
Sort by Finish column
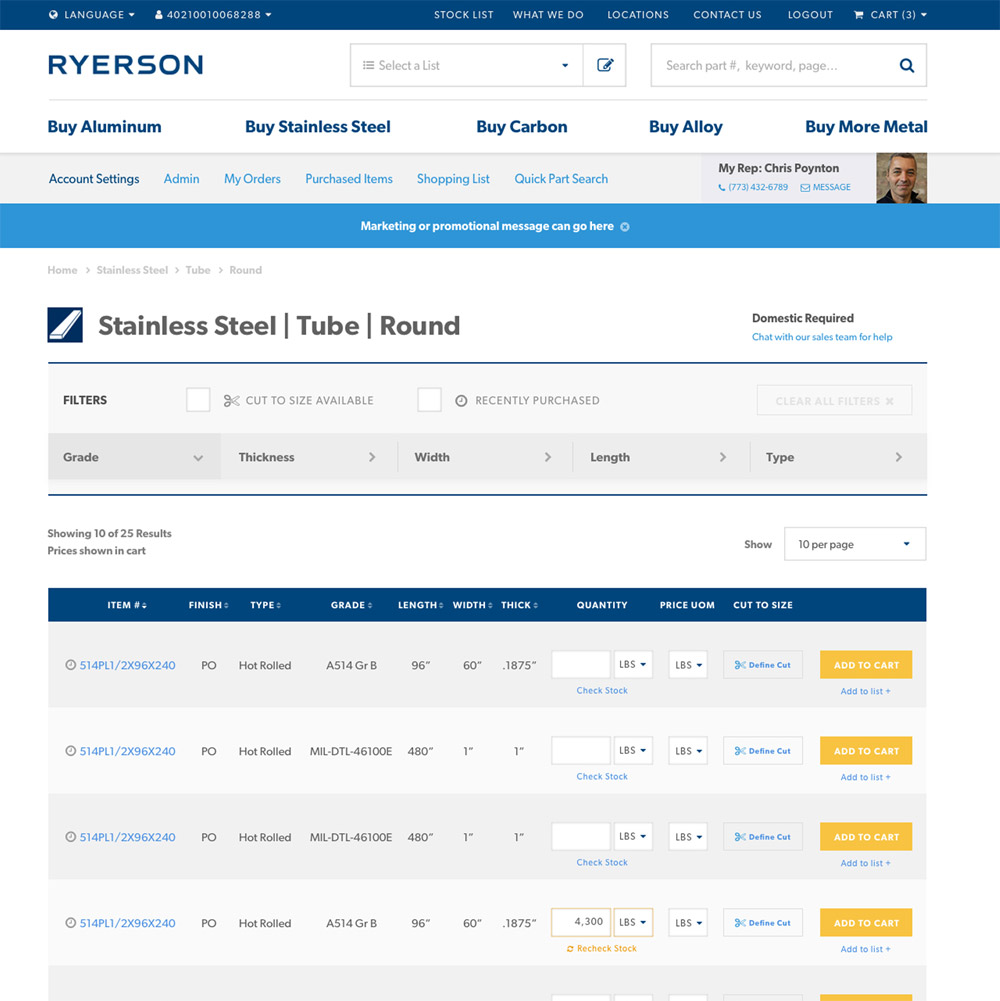point(208,605)
